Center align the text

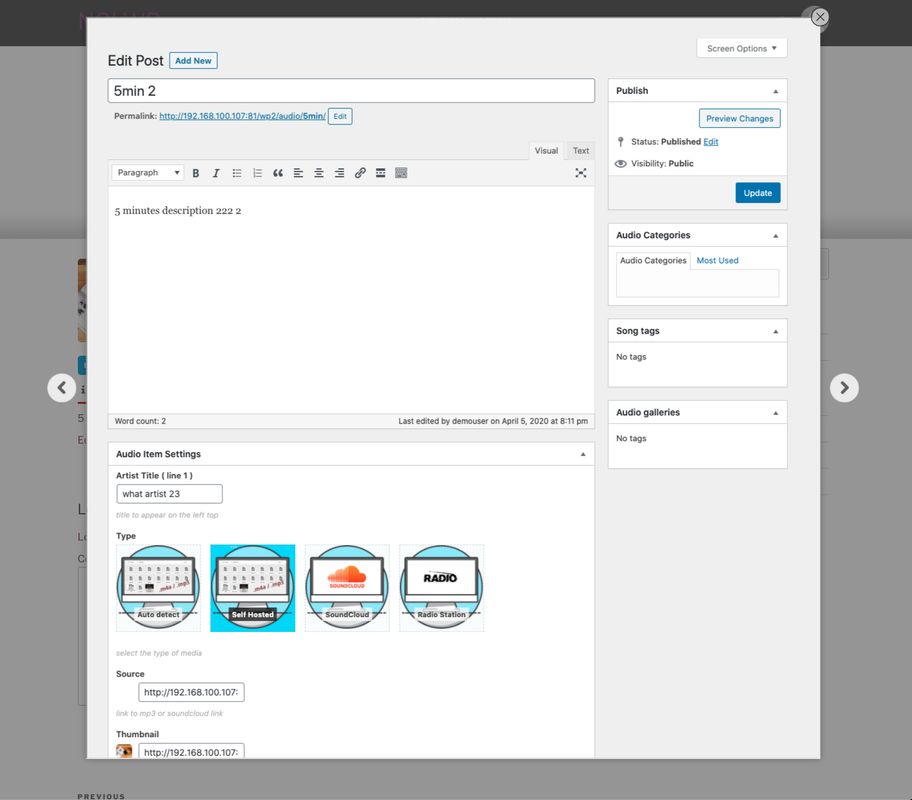click(319, 173)
